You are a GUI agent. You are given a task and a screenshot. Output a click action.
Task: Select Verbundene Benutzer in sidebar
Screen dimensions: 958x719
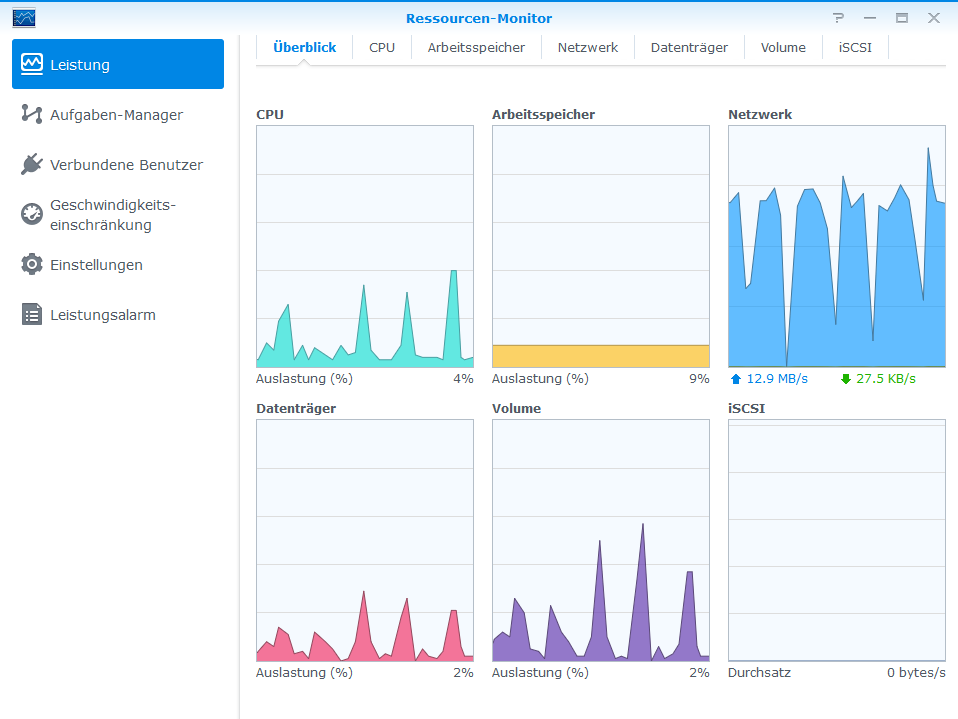[118, 164]
